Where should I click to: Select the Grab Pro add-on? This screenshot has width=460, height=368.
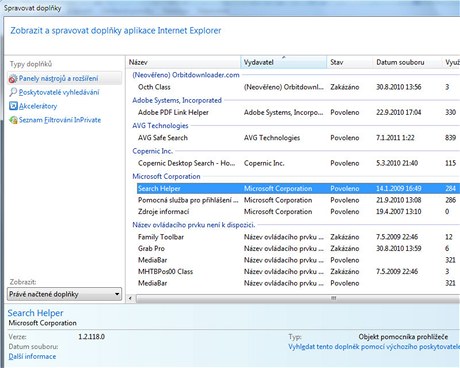point(298,249)
